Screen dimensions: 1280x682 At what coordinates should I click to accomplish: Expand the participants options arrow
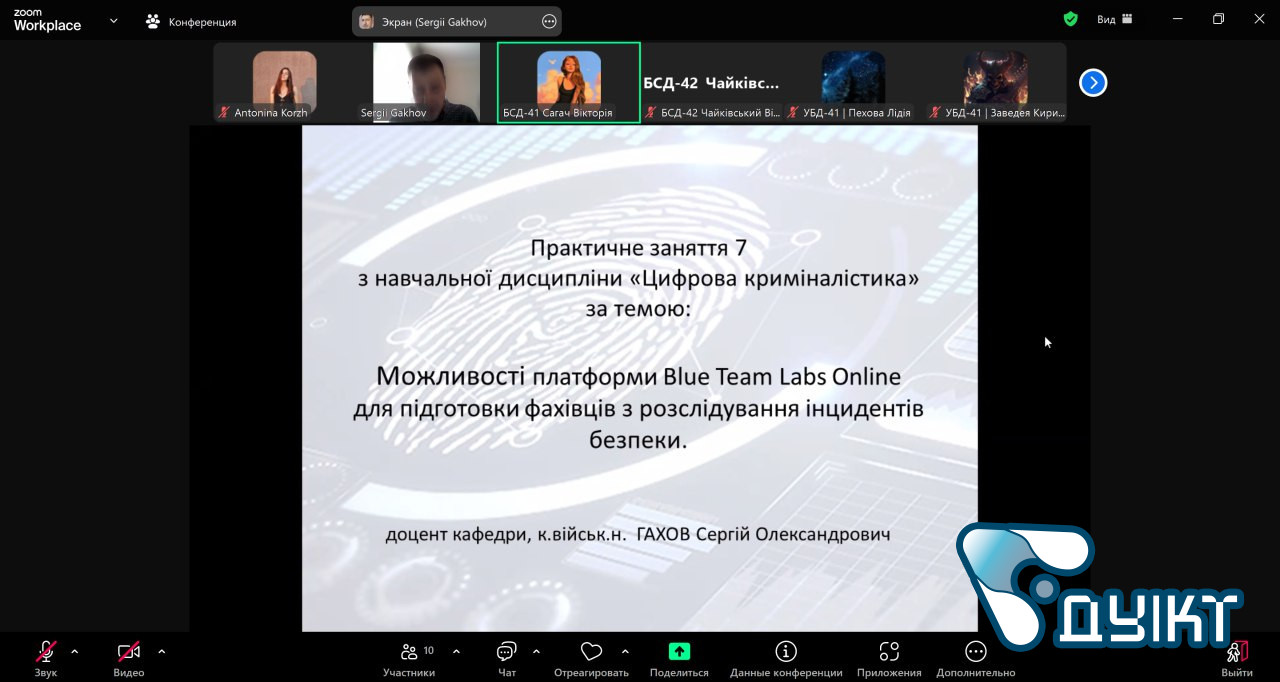click(x=456, y=651)
